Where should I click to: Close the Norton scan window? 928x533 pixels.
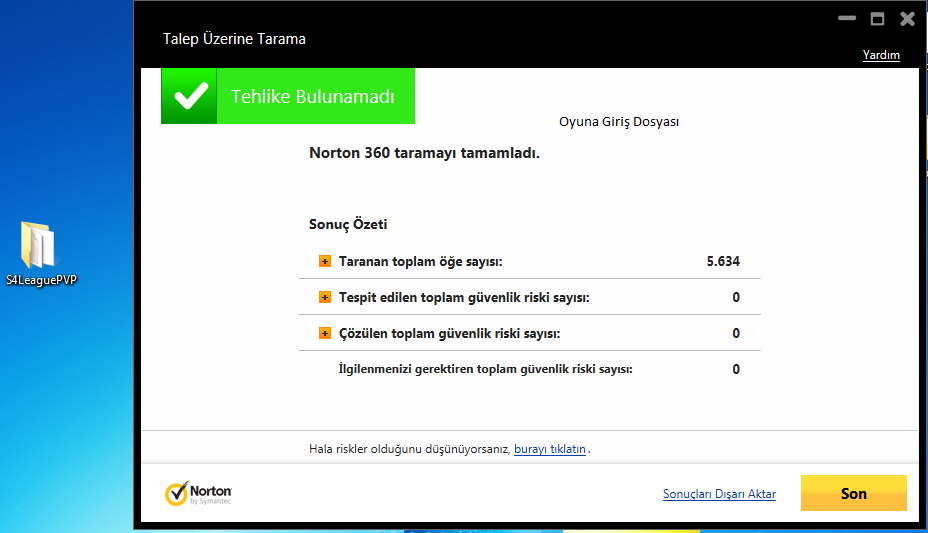907,19
